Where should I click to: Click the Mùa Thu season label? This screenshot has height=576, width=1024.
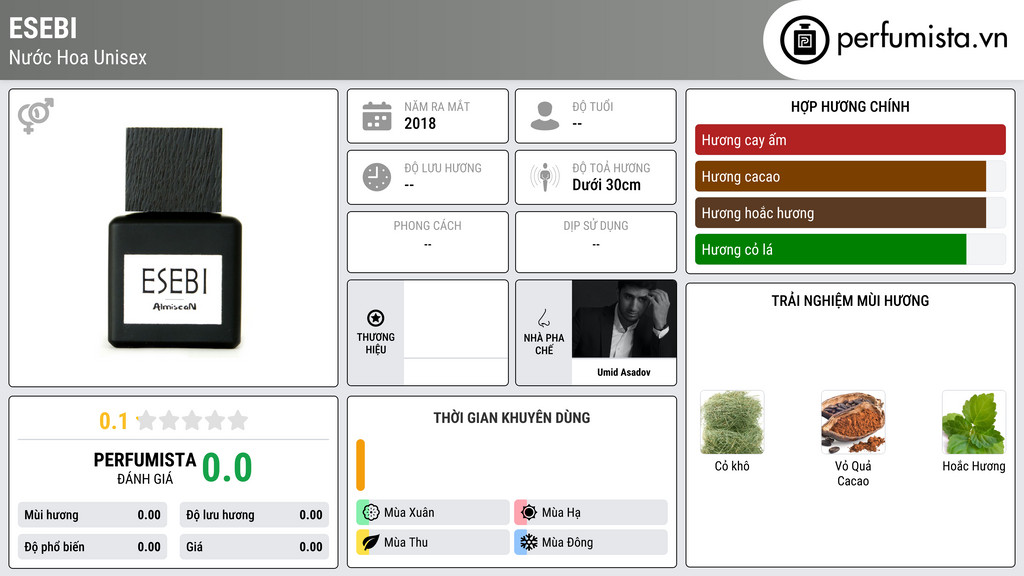[x=406, y=542]
